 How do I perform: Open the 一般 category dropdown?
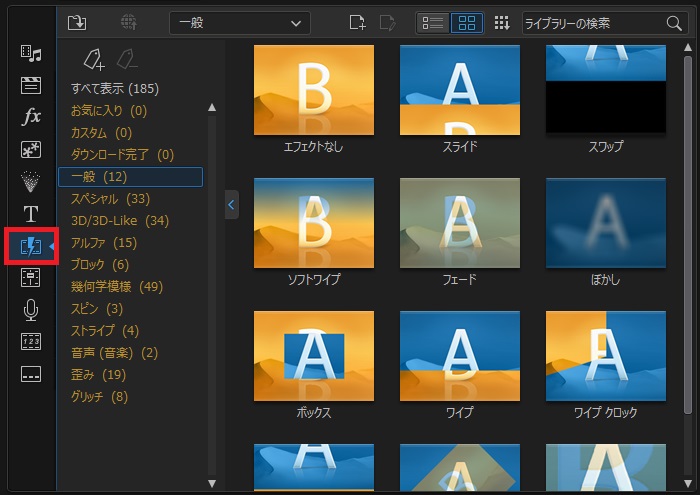(239, 22)
